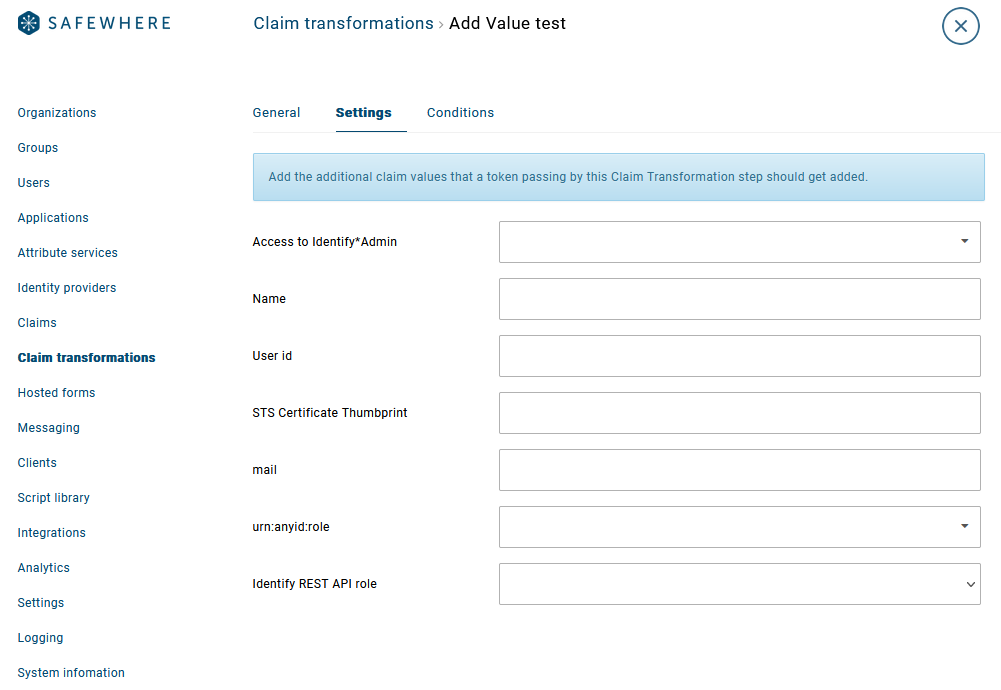Click into the User id field
The width and height of the screenshot is (1001, 690).
[739, 356]
